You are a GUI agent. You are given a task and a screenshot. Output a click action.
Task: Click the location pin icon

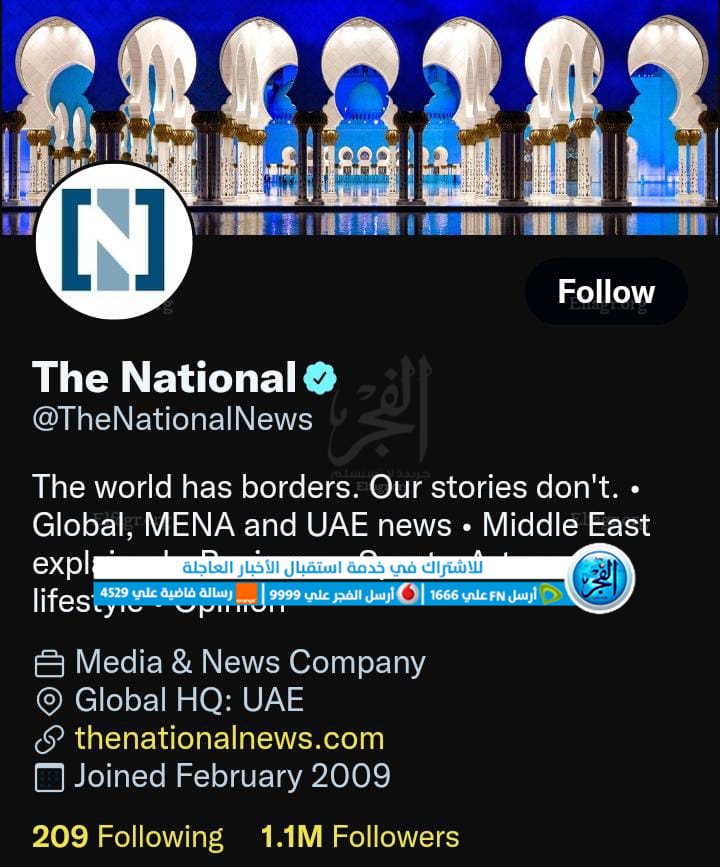pos(49,701)
